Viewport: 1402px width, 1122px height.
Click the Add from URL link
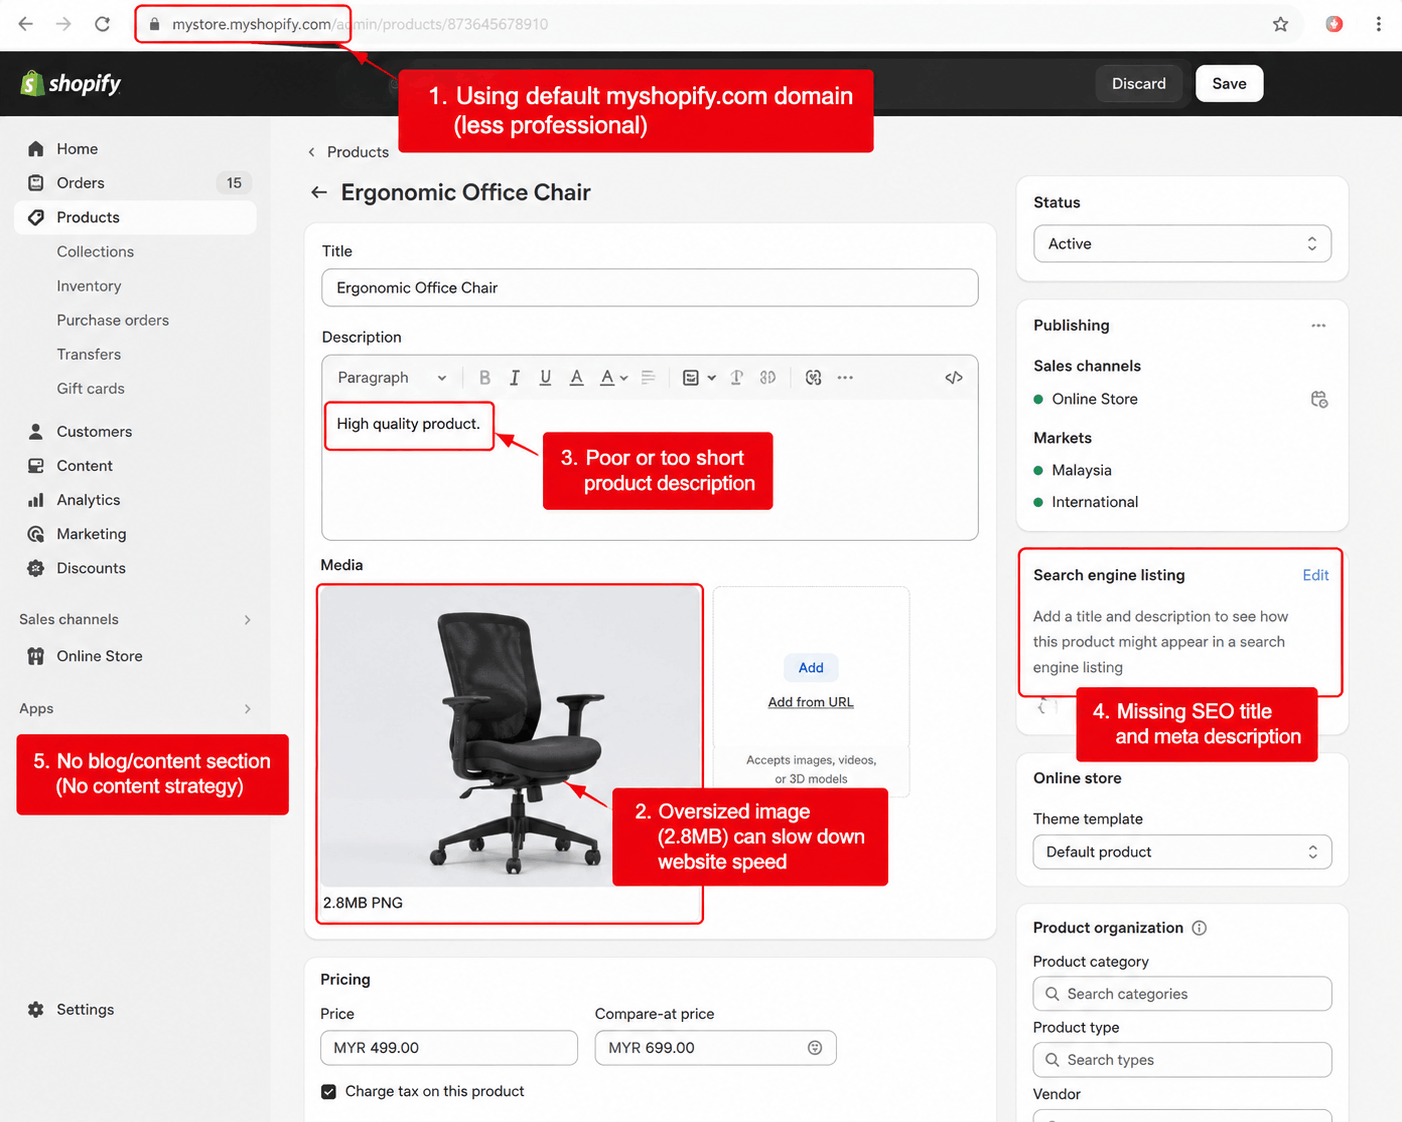(x=811, y=702)
